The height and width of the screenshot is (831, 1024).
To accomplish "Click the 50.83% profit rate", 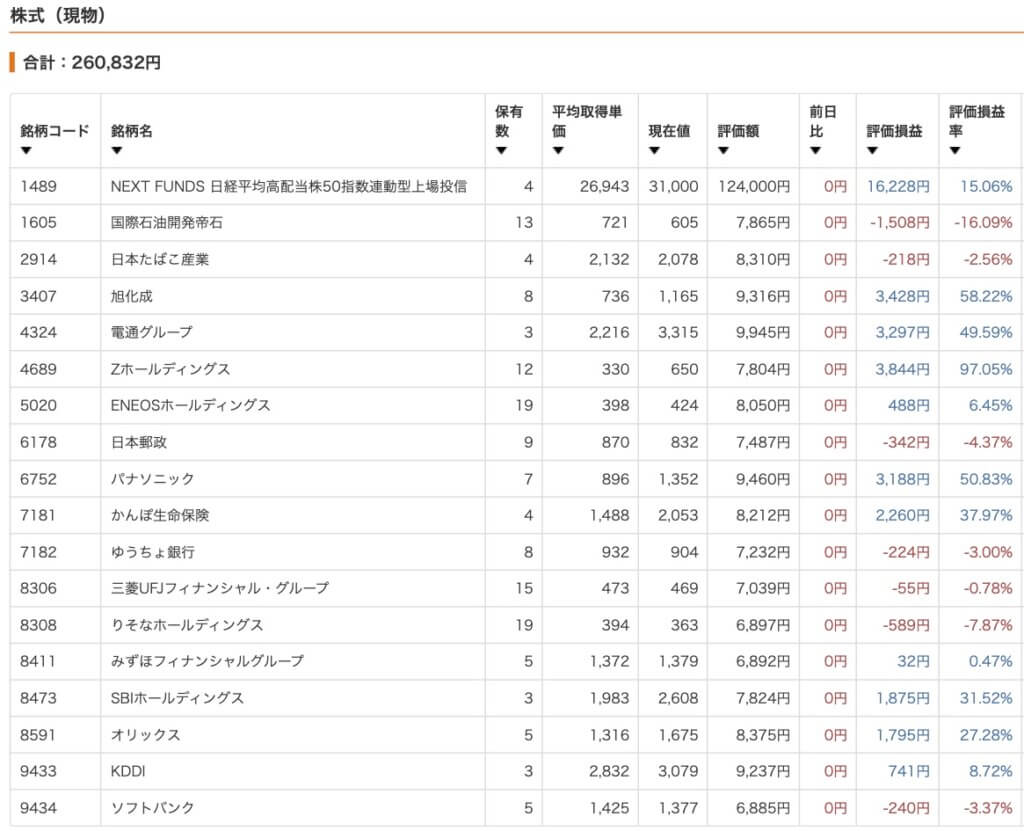I will [986, 479].
